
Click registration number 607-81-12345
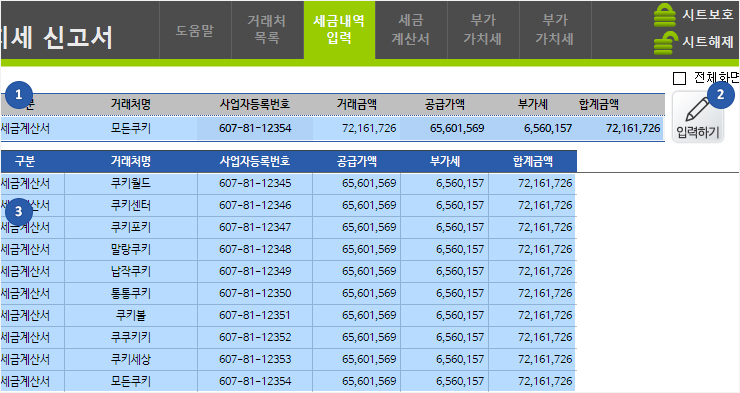tap(255, 184)
